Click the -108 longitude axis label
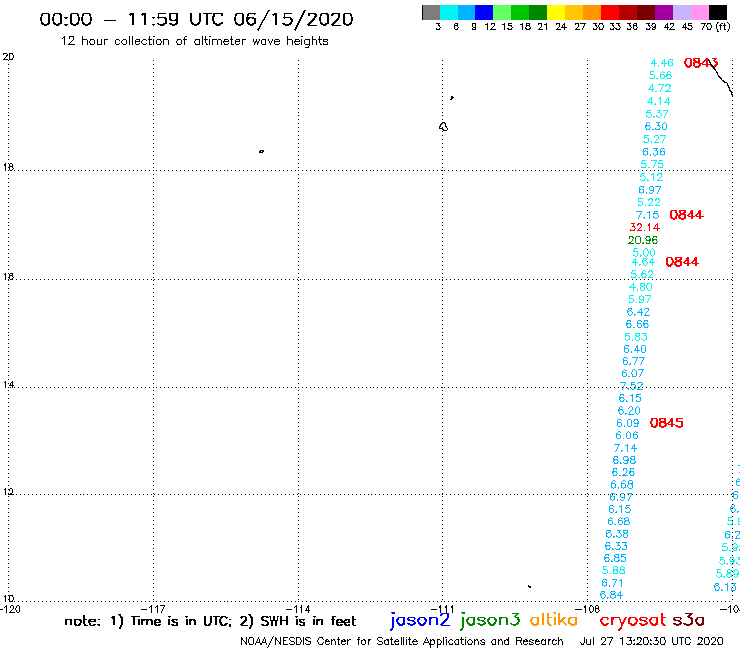Viewport: 740px width, 650px height. pyautogui.click(x=588, y=609)
